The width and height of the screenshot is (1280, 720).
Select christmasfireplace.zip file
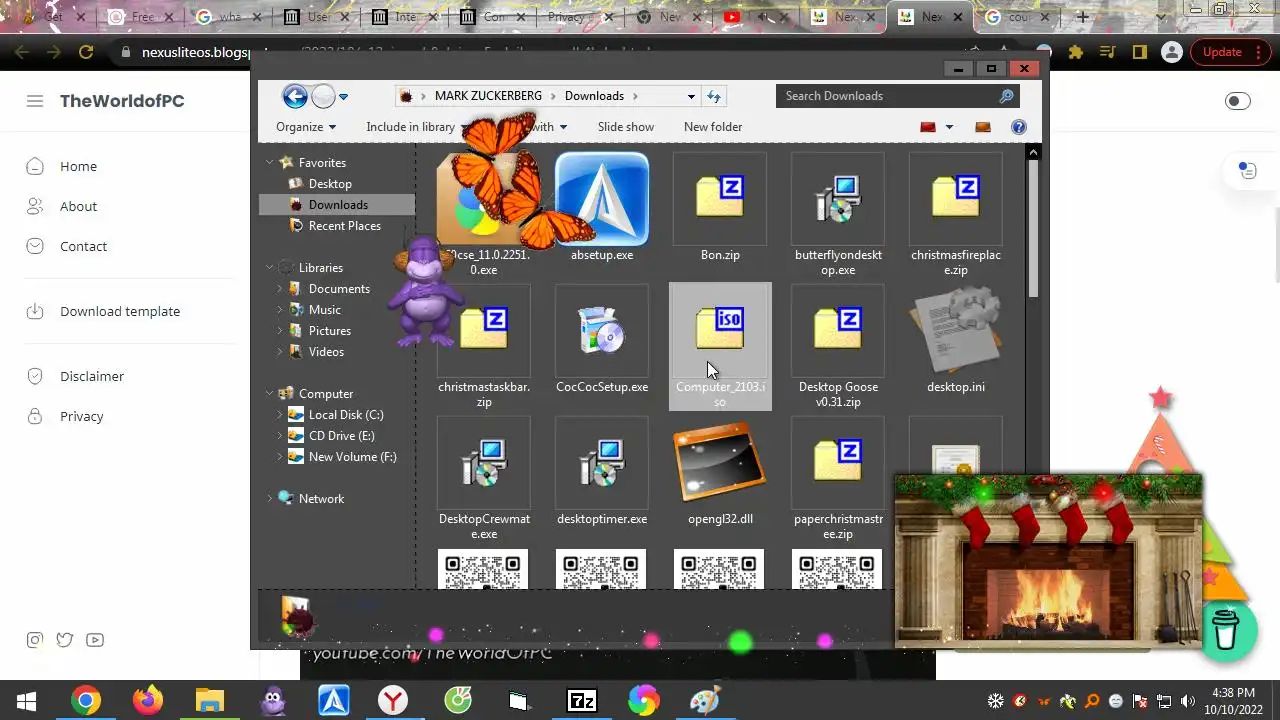coord(956,215)
